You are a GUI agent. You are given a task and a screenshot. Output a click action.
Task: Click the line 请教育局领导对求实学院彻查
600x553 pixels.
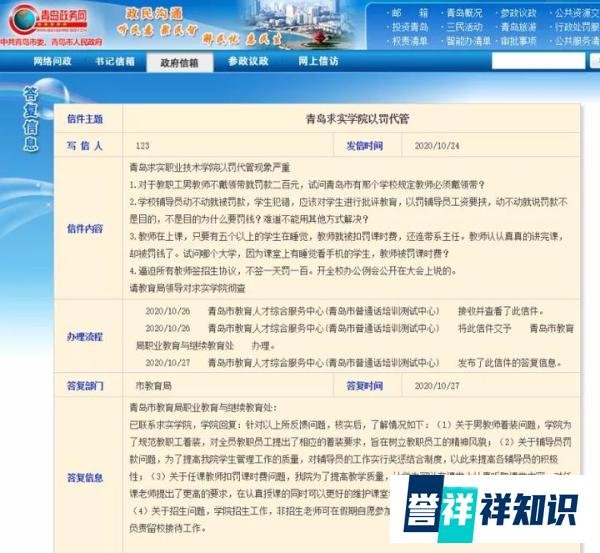[x=188, y=288]
